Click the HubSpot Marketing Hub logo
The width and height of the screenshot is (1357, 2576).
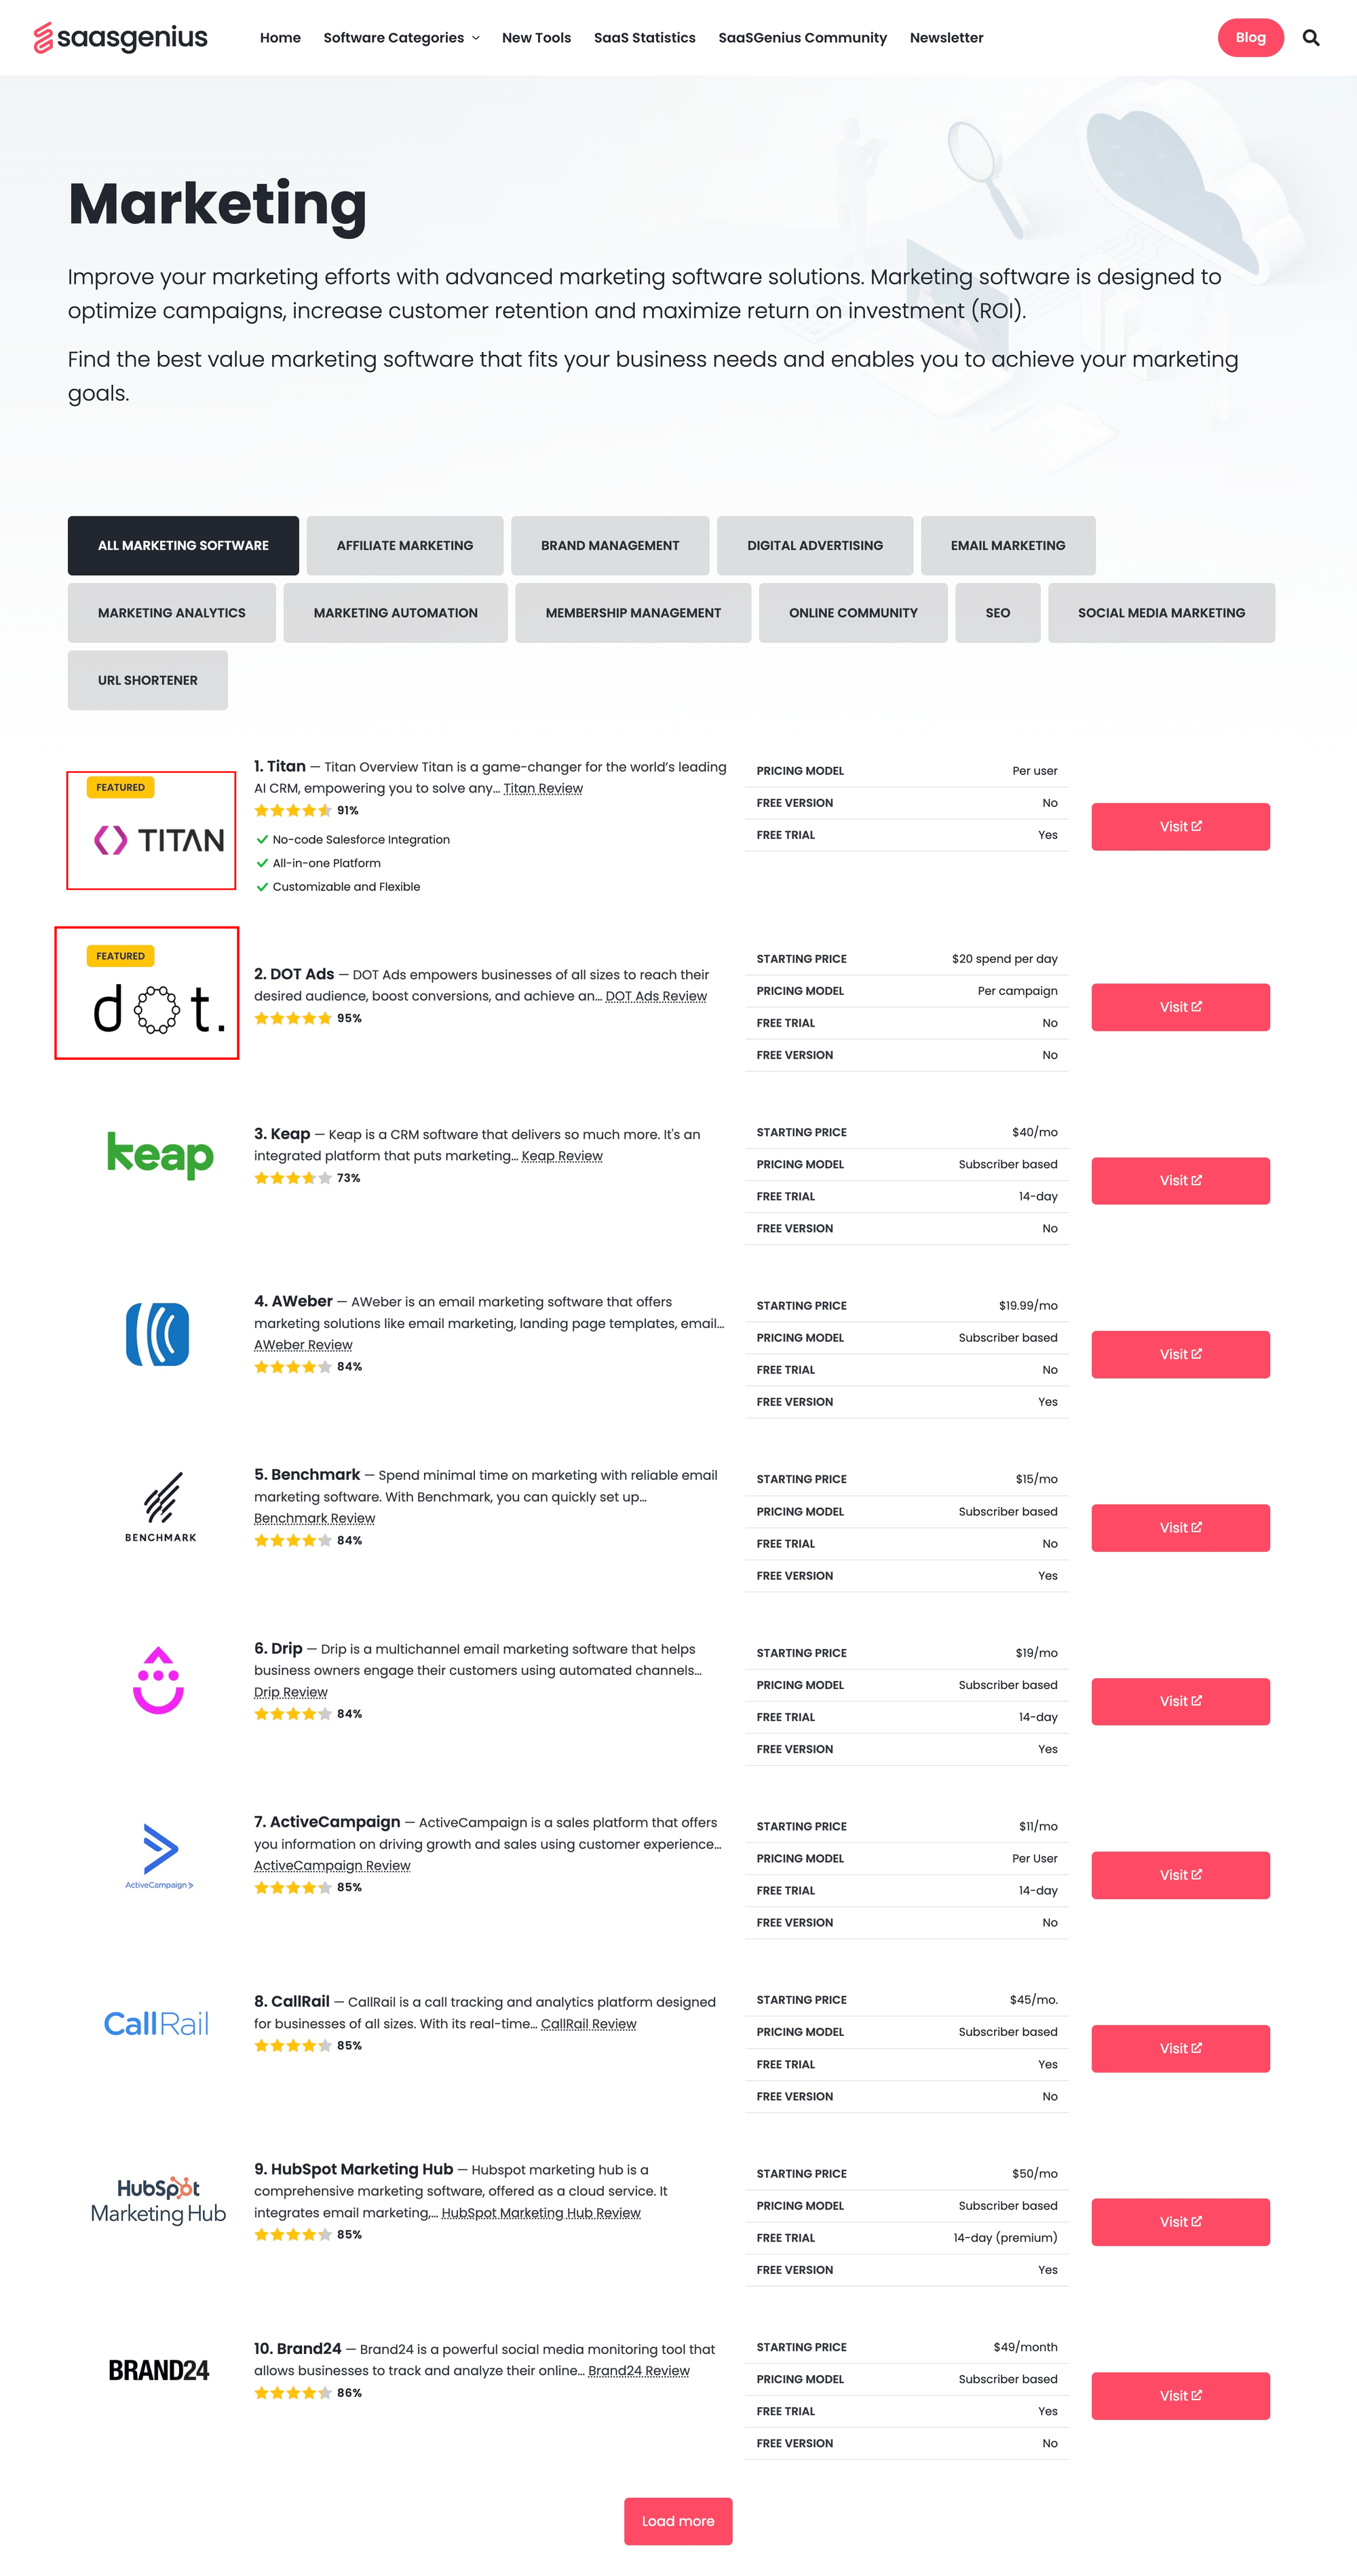pyautogui.click(x=158, y=2200)
